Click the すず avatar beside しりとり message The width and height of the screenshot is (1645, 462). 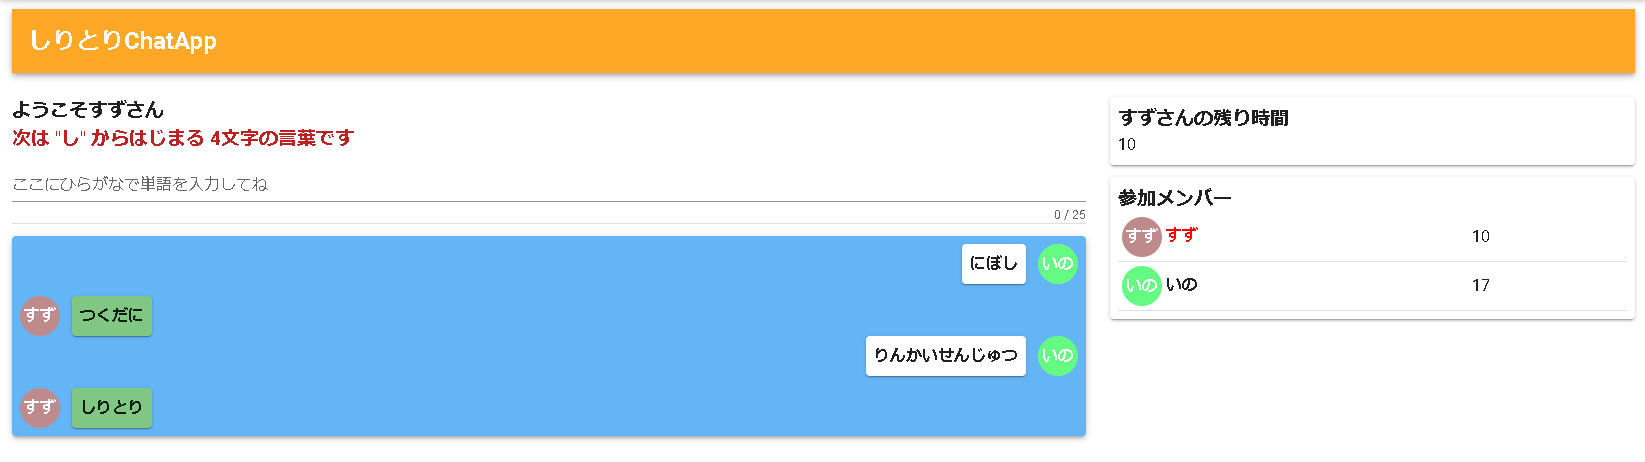pos(40,408)
